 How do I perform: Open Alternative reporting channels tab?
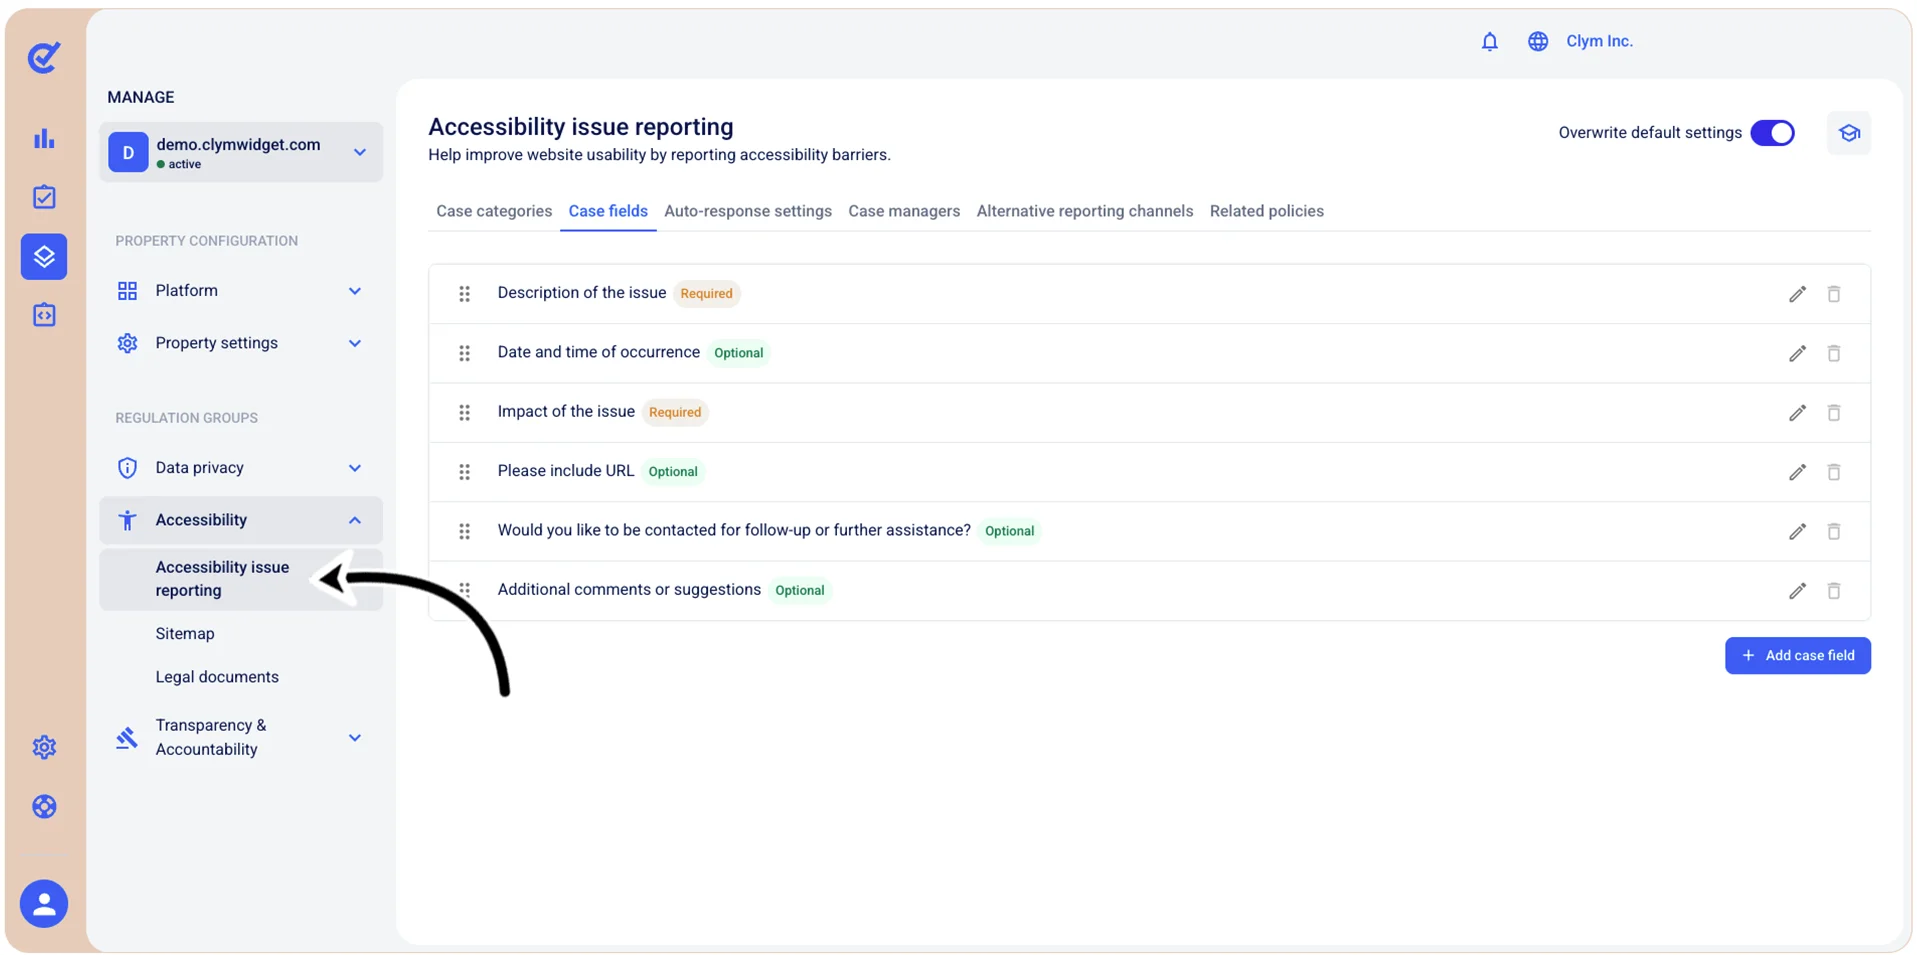[1085, 211]
